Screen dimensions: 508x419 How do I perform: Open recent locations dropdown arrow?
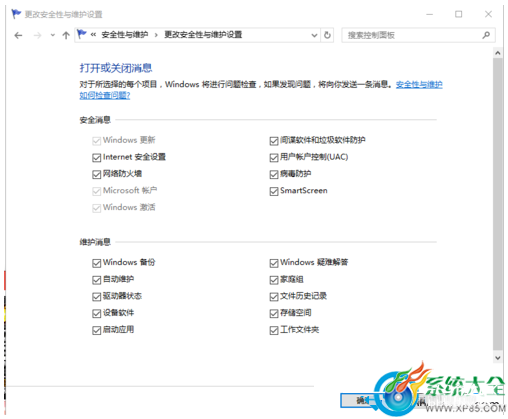tap(52, 35)
